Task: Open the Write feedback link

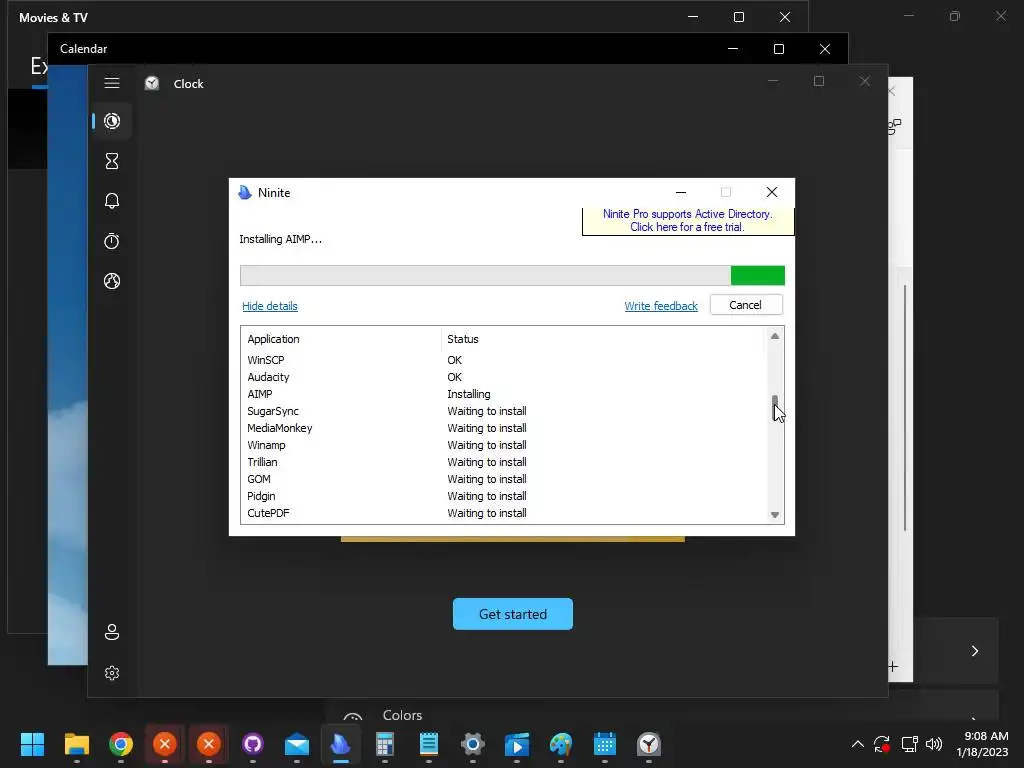Action: tap(661, 306)
